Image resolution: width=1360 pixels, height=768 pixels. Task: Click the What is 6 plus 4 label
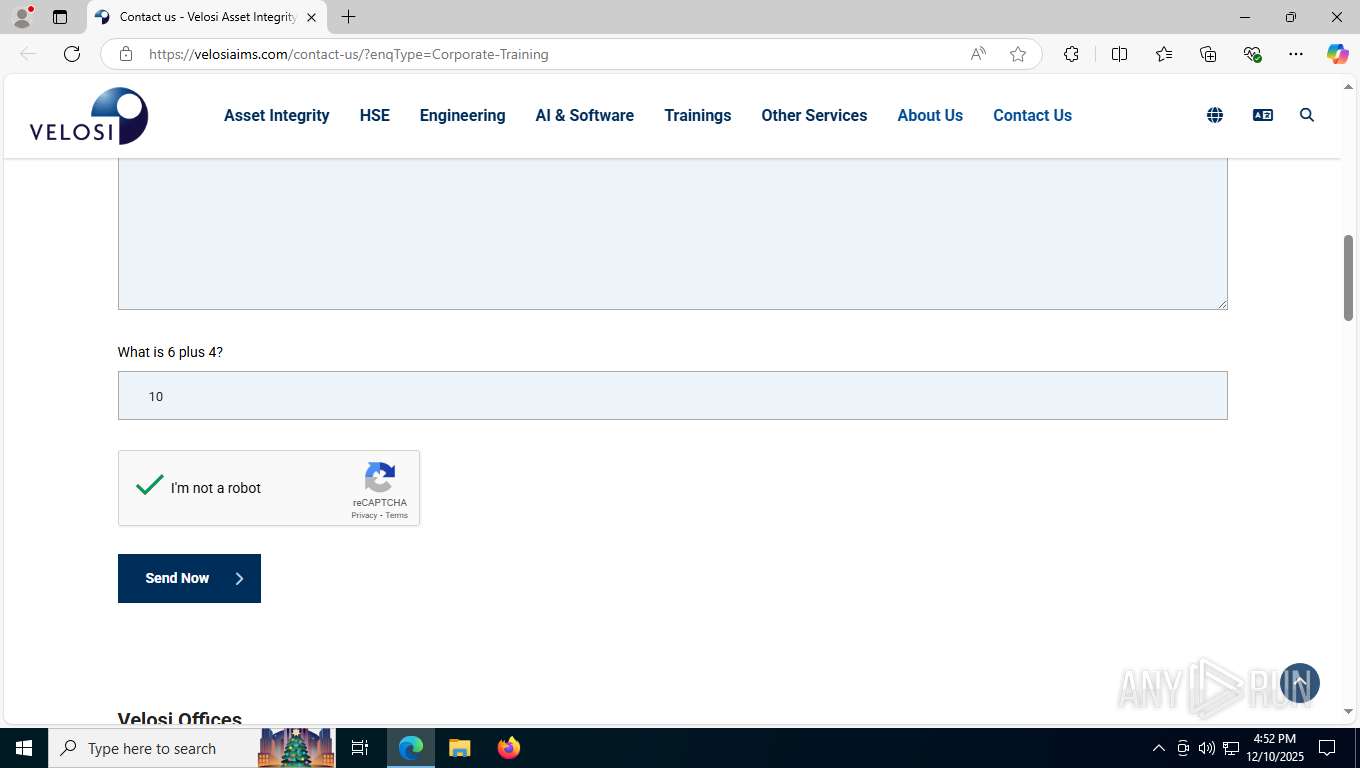[x=170, y=352]
